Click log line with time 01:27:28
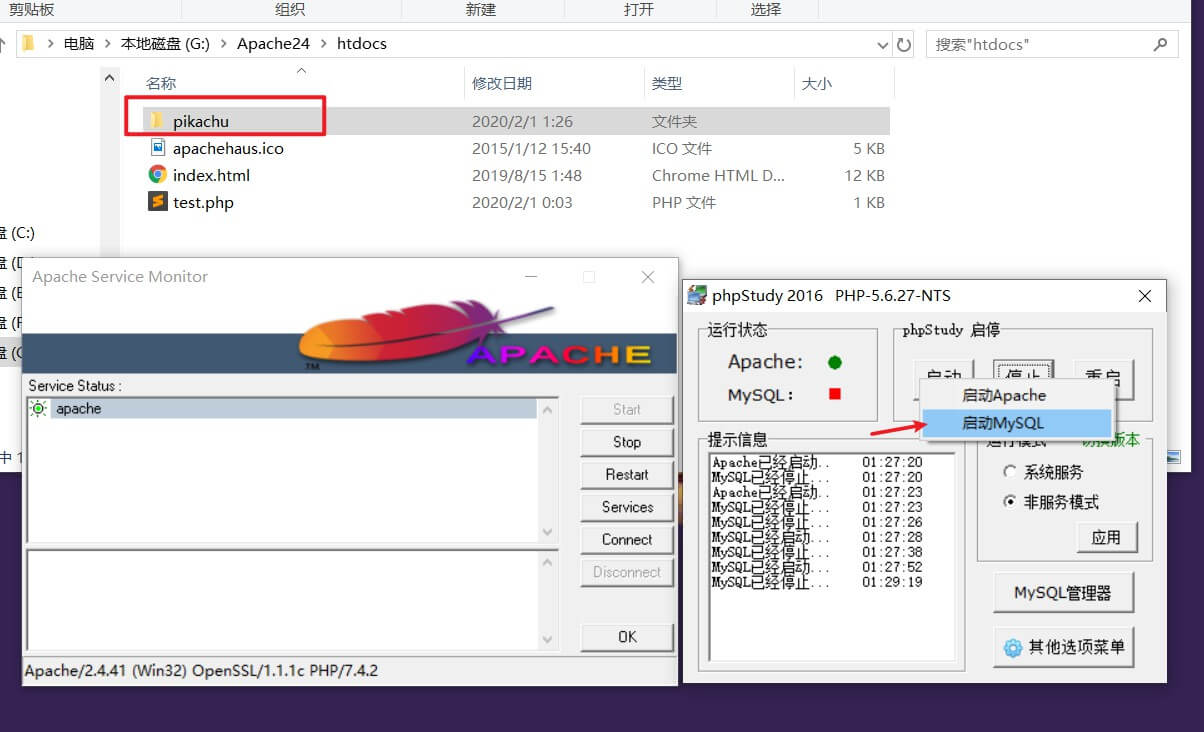 point(817,537)
